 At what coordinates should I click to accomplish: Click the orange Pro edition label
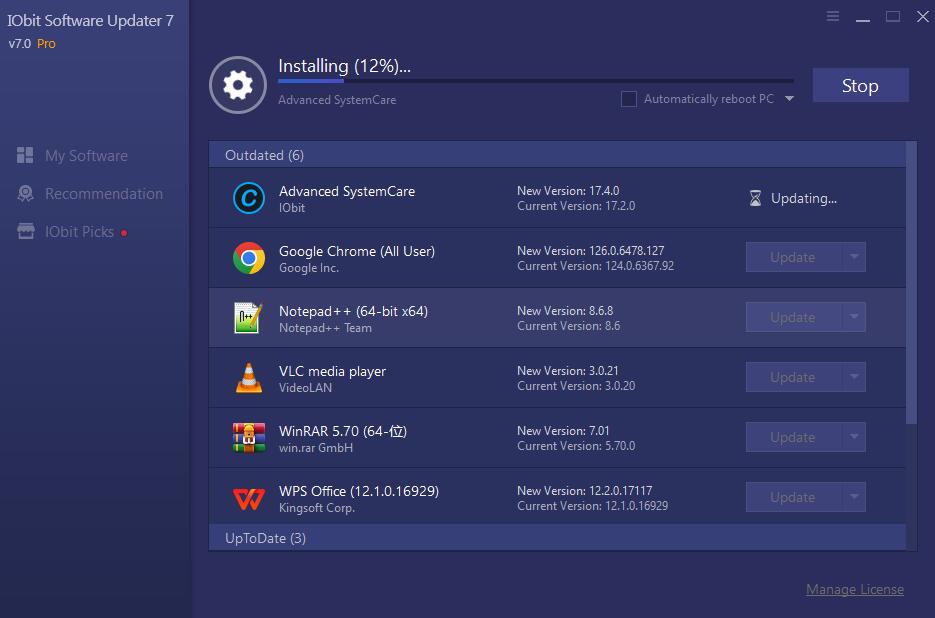tap(46, 44)
